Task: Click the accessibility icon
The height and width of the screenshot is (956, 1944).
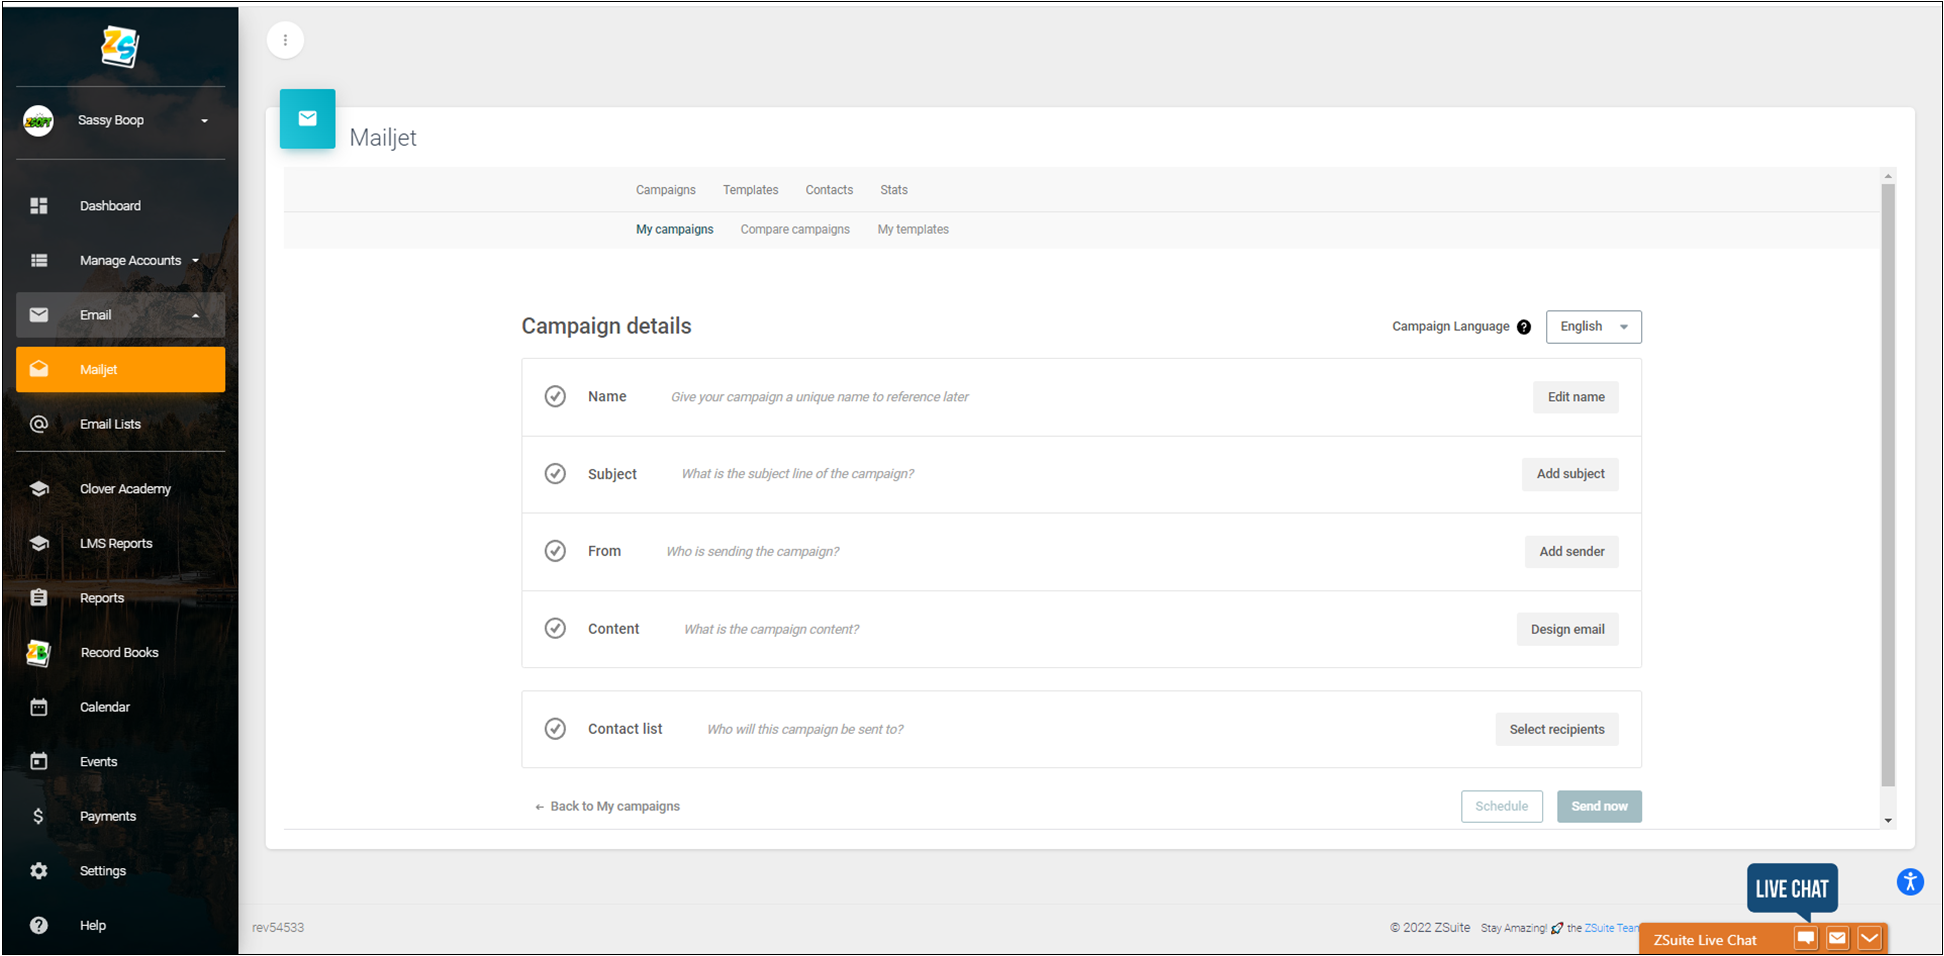Action: pos(1910,882)
